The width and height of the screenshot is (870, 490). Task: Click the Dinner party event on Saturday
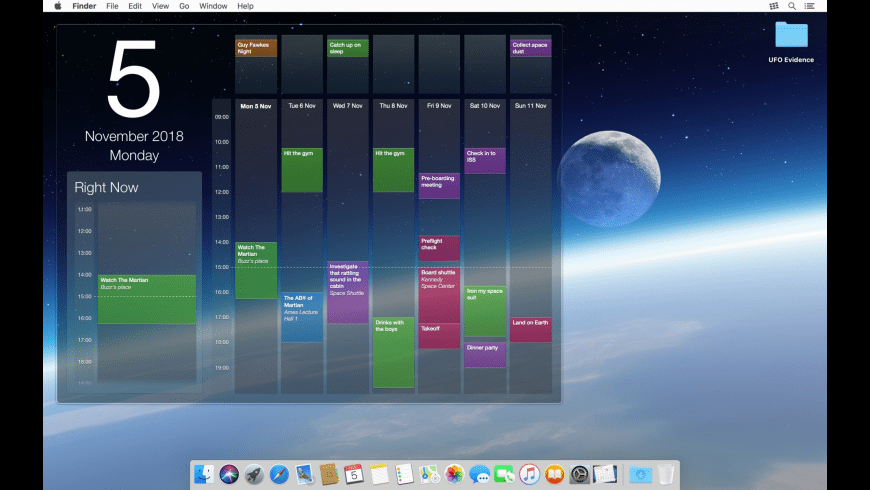click(485, 354)
